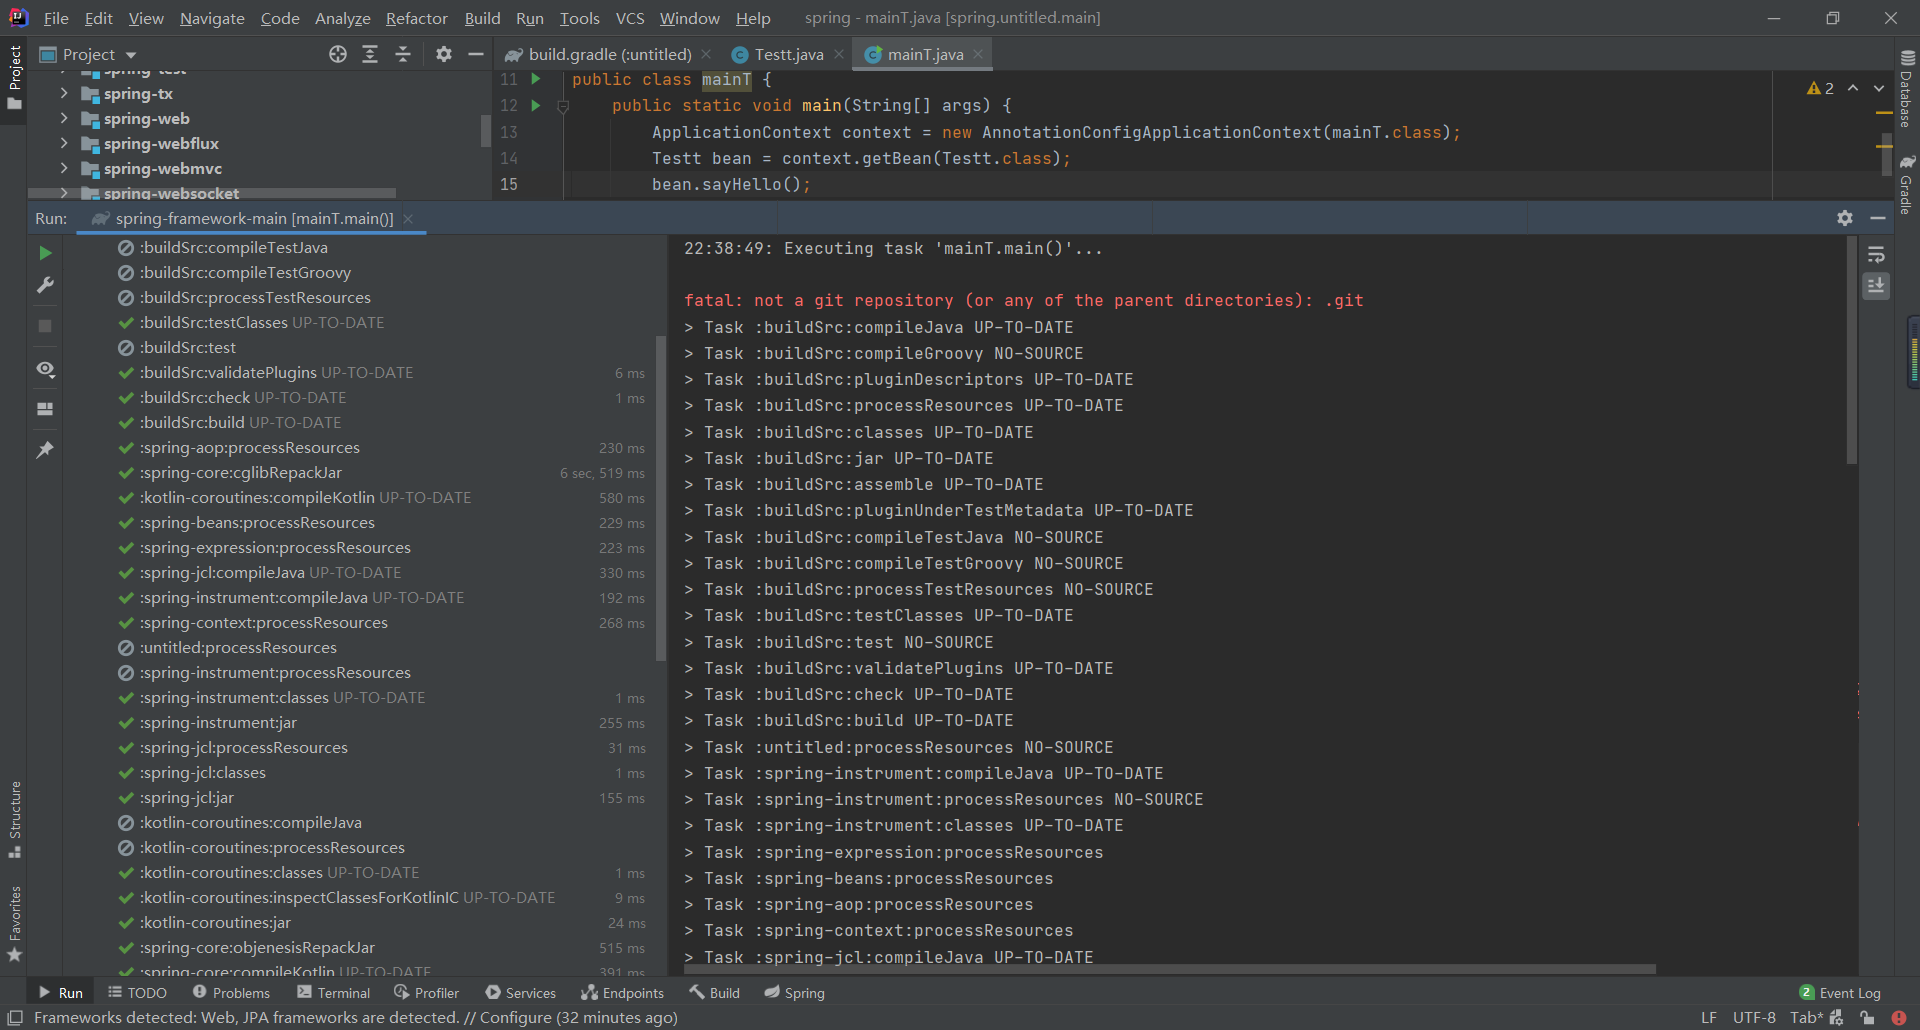
Task: Expand the spring-webflux module
Action: pos(64,143)
